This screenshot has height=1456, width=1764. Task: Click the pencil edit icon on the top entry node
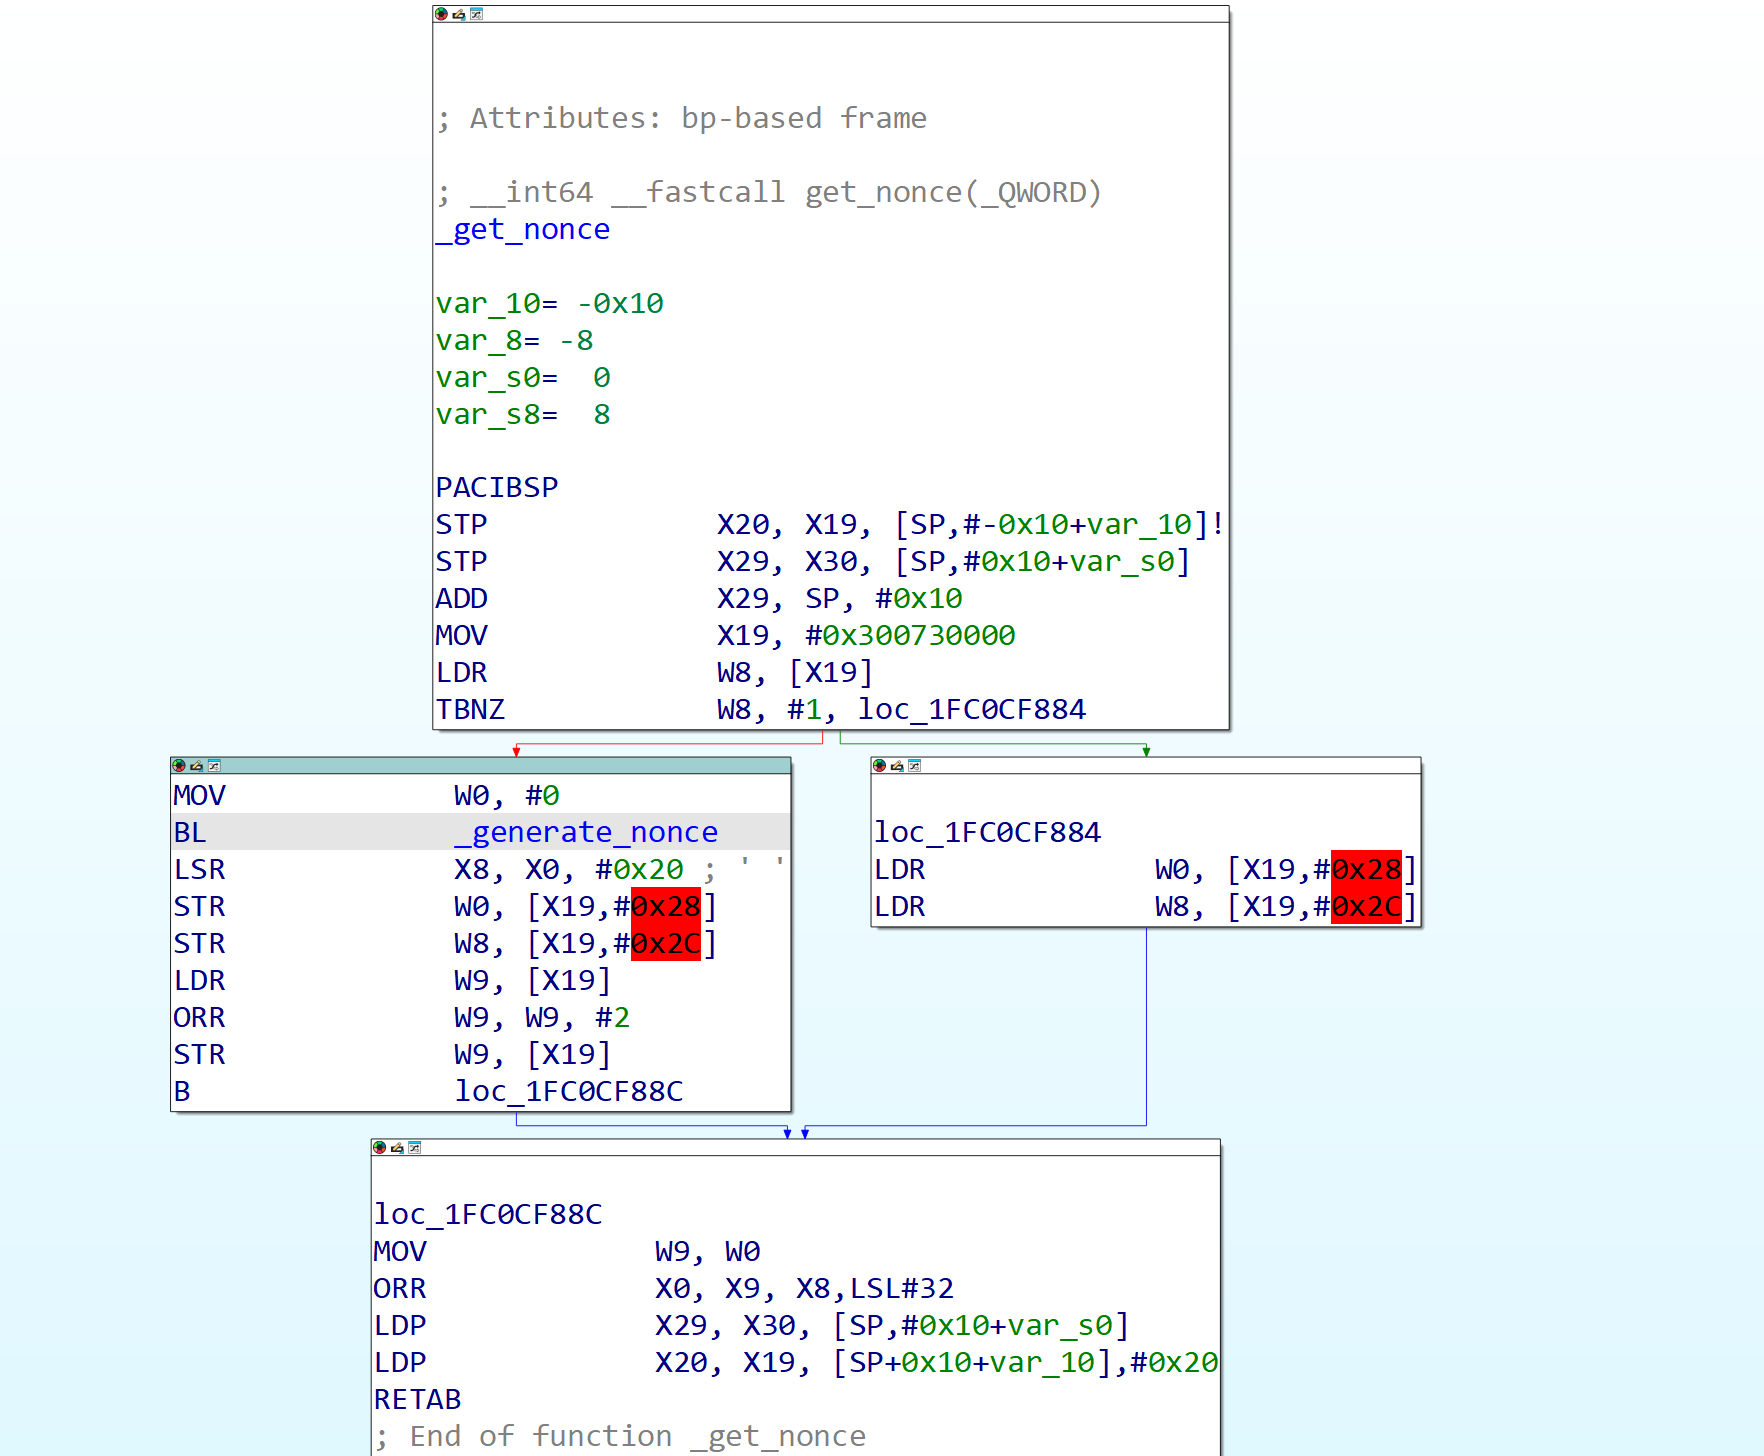click(459, 14)
